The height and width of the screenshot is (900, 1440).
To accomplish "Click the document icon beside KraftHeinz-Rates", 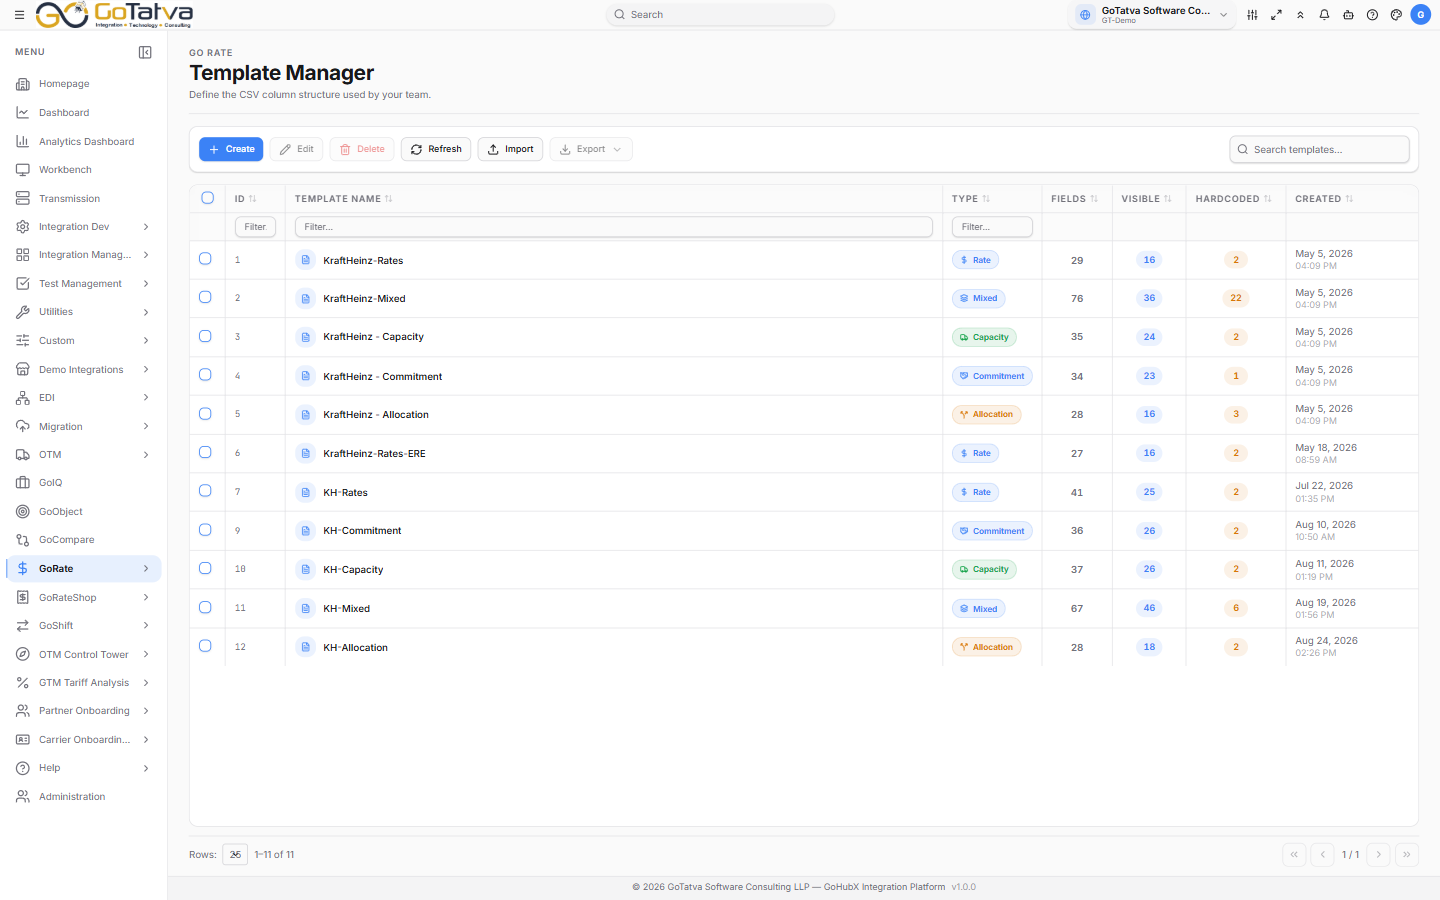I will pyautogui.click(x=305, y=260).
